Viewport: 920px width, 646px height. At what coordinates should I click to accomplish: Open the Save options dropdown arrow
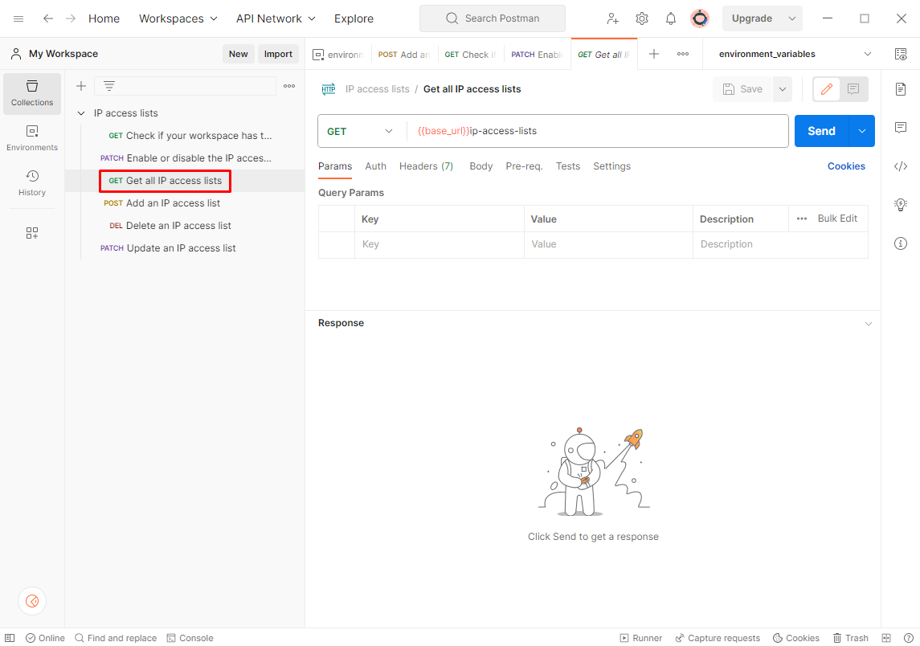coord(782,89)
